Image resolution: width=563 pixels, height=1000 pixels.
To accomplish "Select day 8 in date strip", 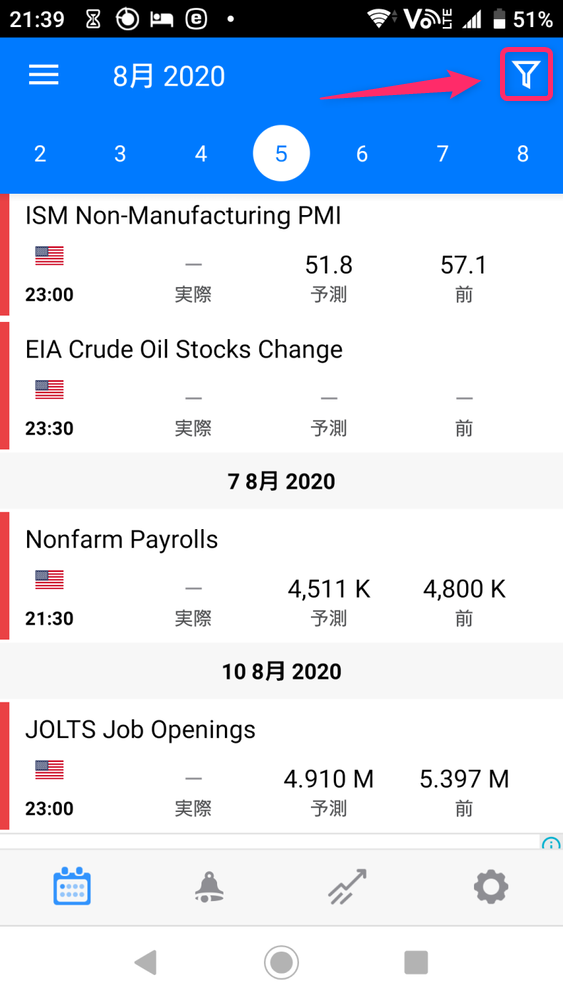I will point(523,154).
